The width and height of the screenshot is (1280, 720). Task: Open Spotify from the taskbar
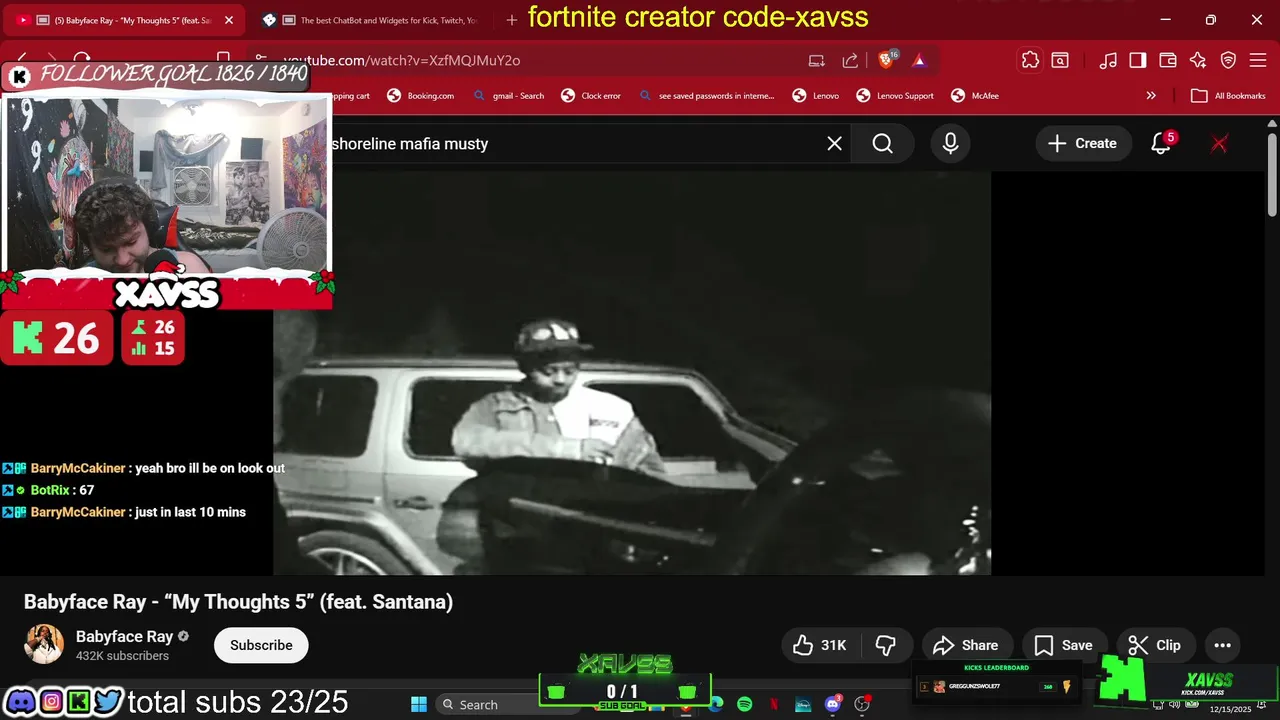tap(744, 704)
